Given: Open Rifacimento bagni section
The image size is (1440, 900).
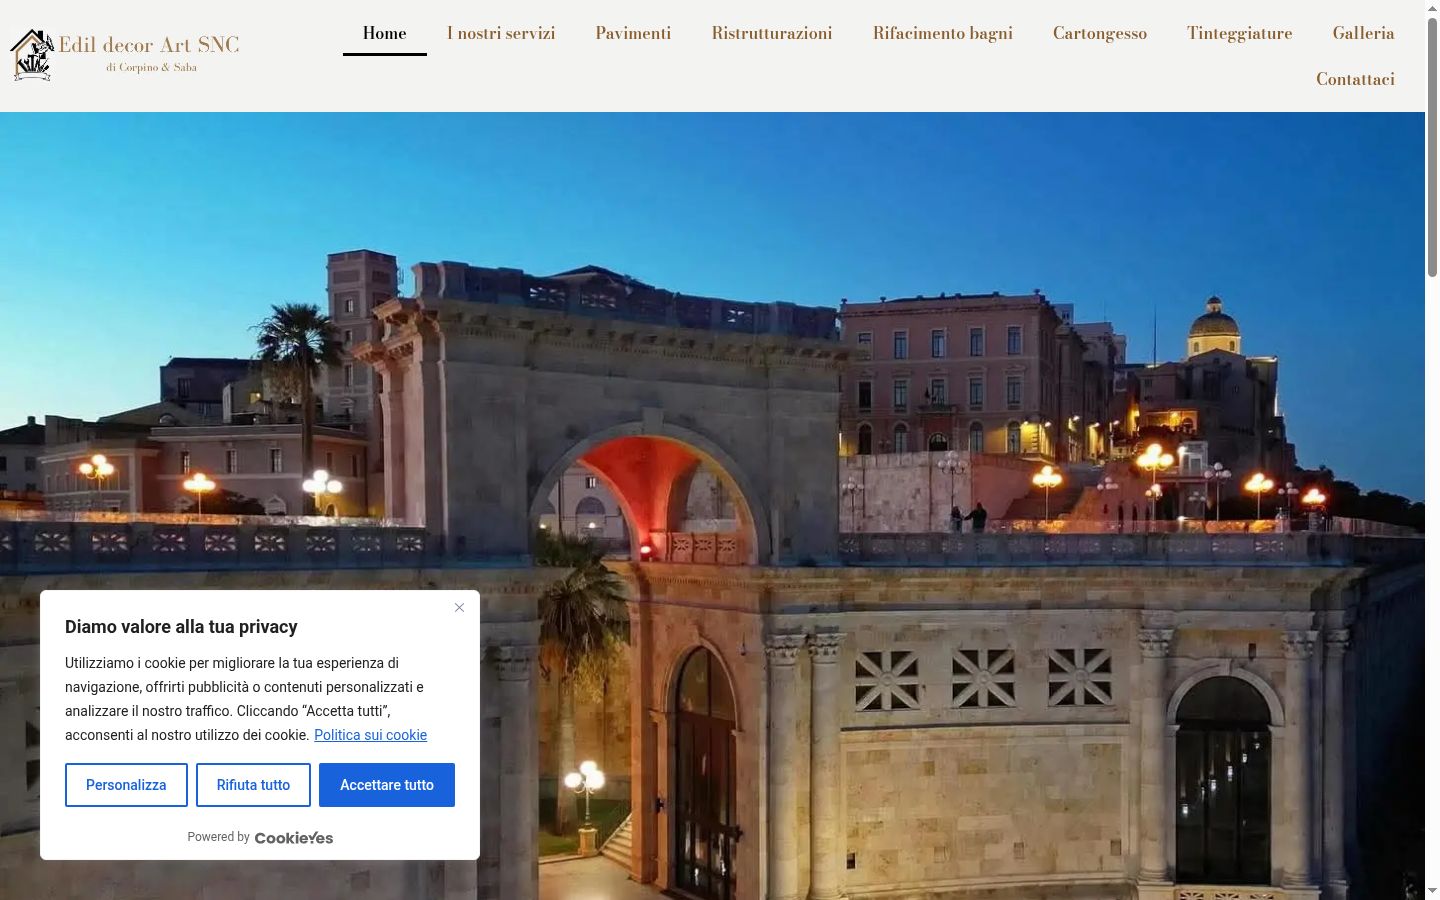Looking at the screenshot, I should point(943,33).
